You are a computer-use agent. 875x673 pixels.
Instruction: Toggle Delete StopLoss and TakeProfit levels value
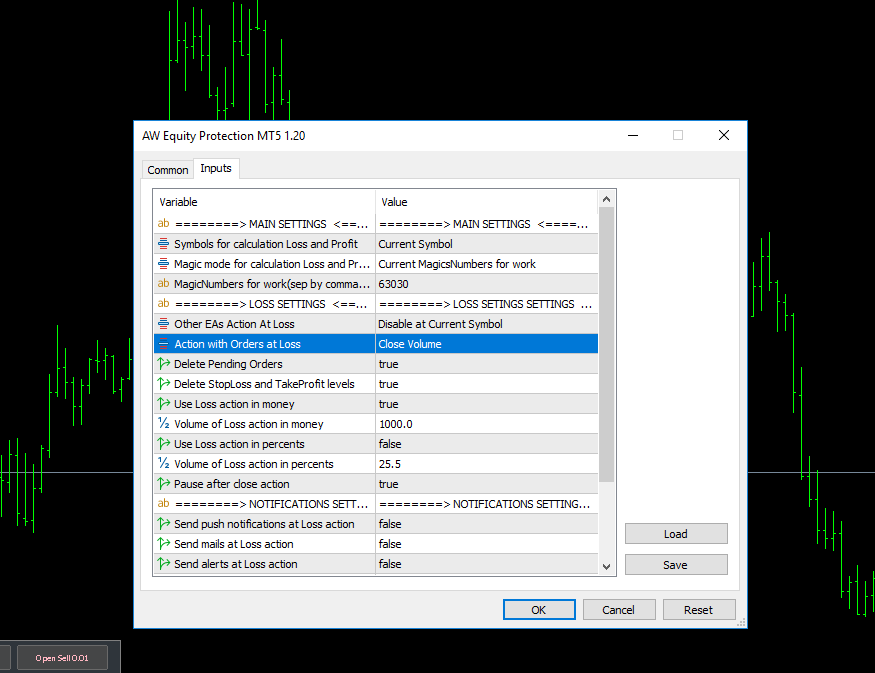[x=487, y=384]
